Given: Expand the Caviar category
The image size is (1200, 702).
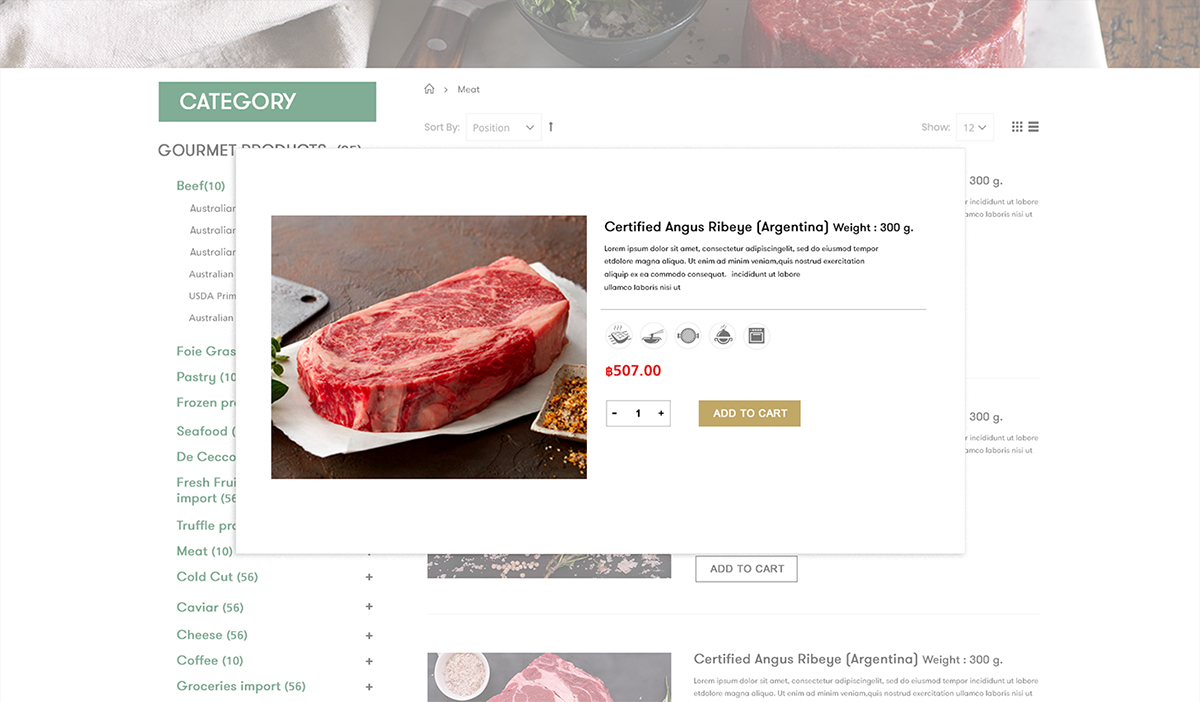Looking at the screenshot, I should (x=369, y=607).
